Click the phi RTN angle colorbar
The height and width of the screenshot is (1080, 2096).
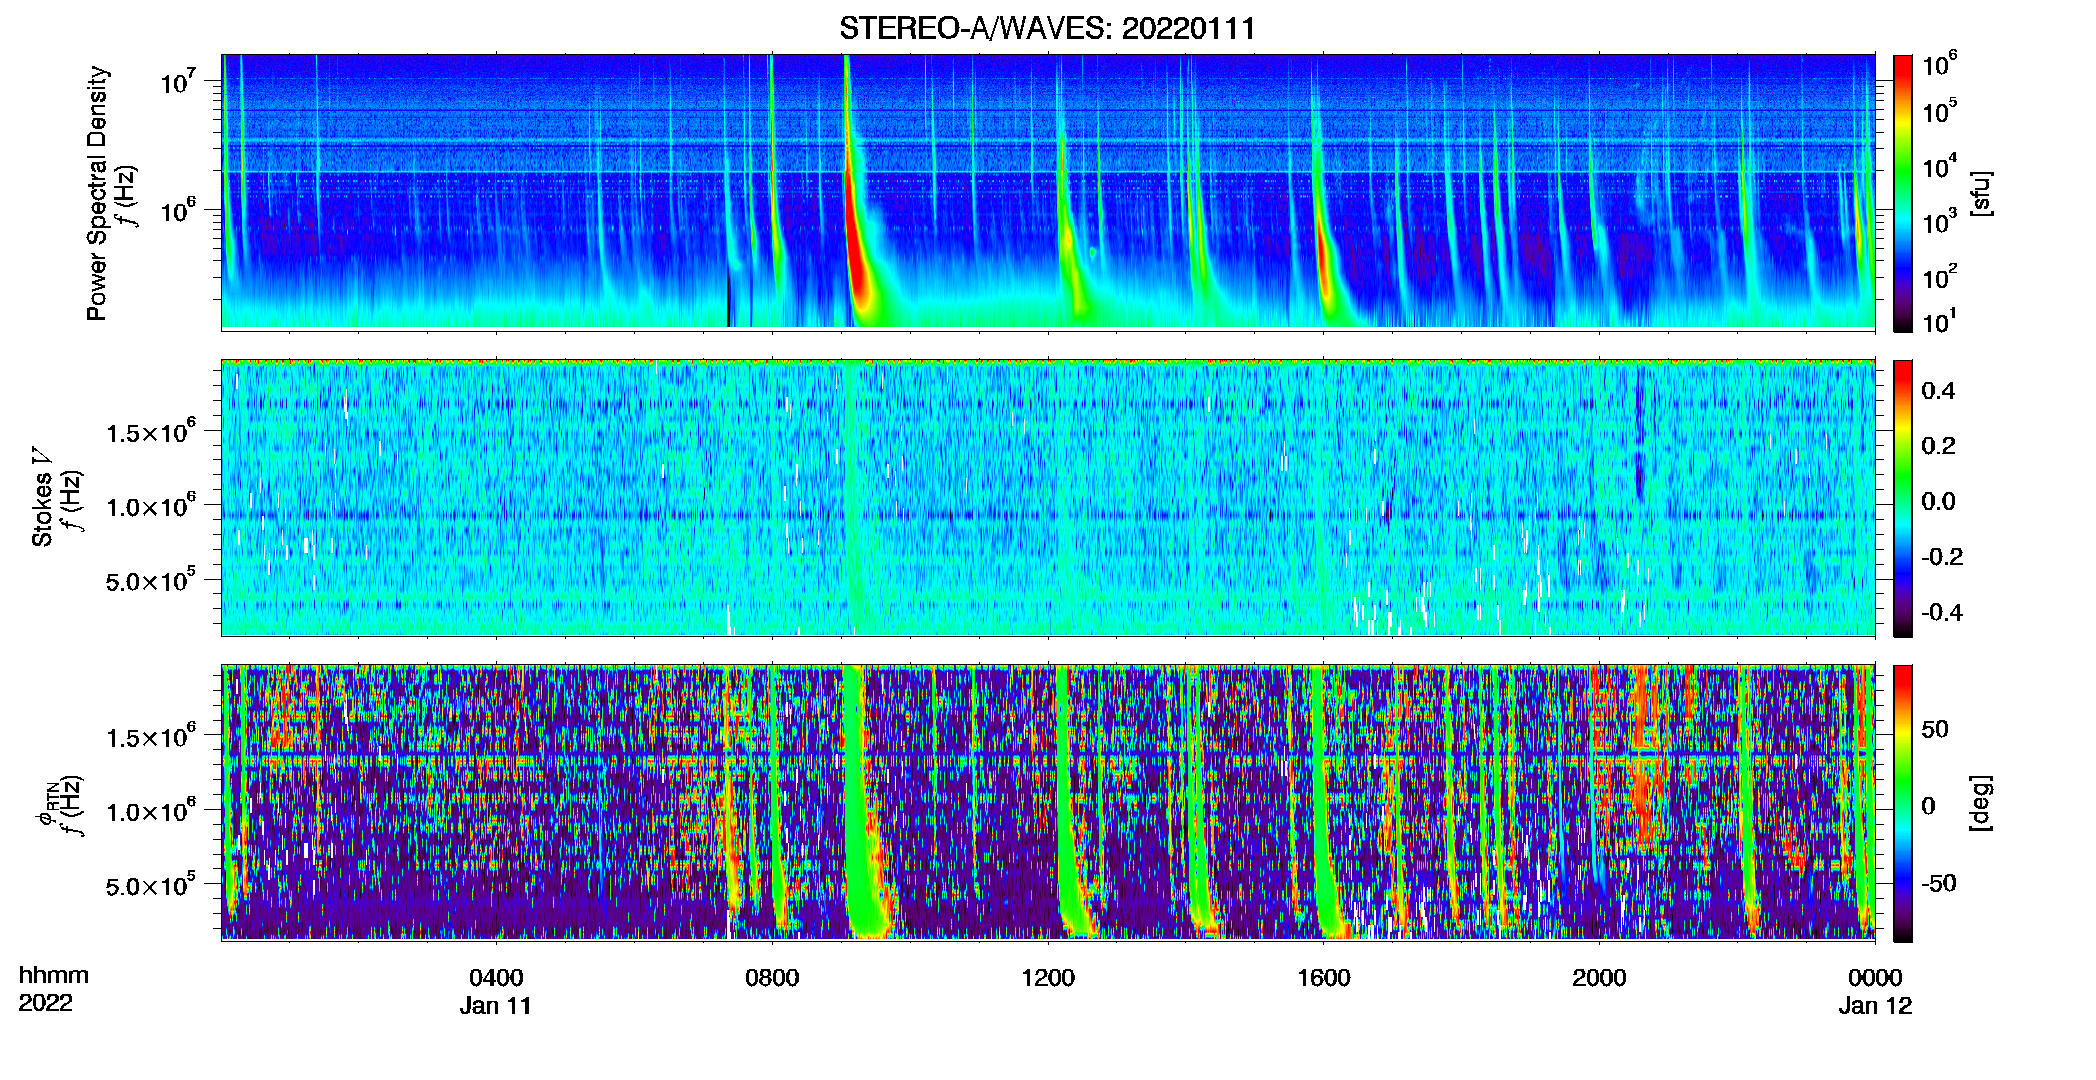(1903, 803)
